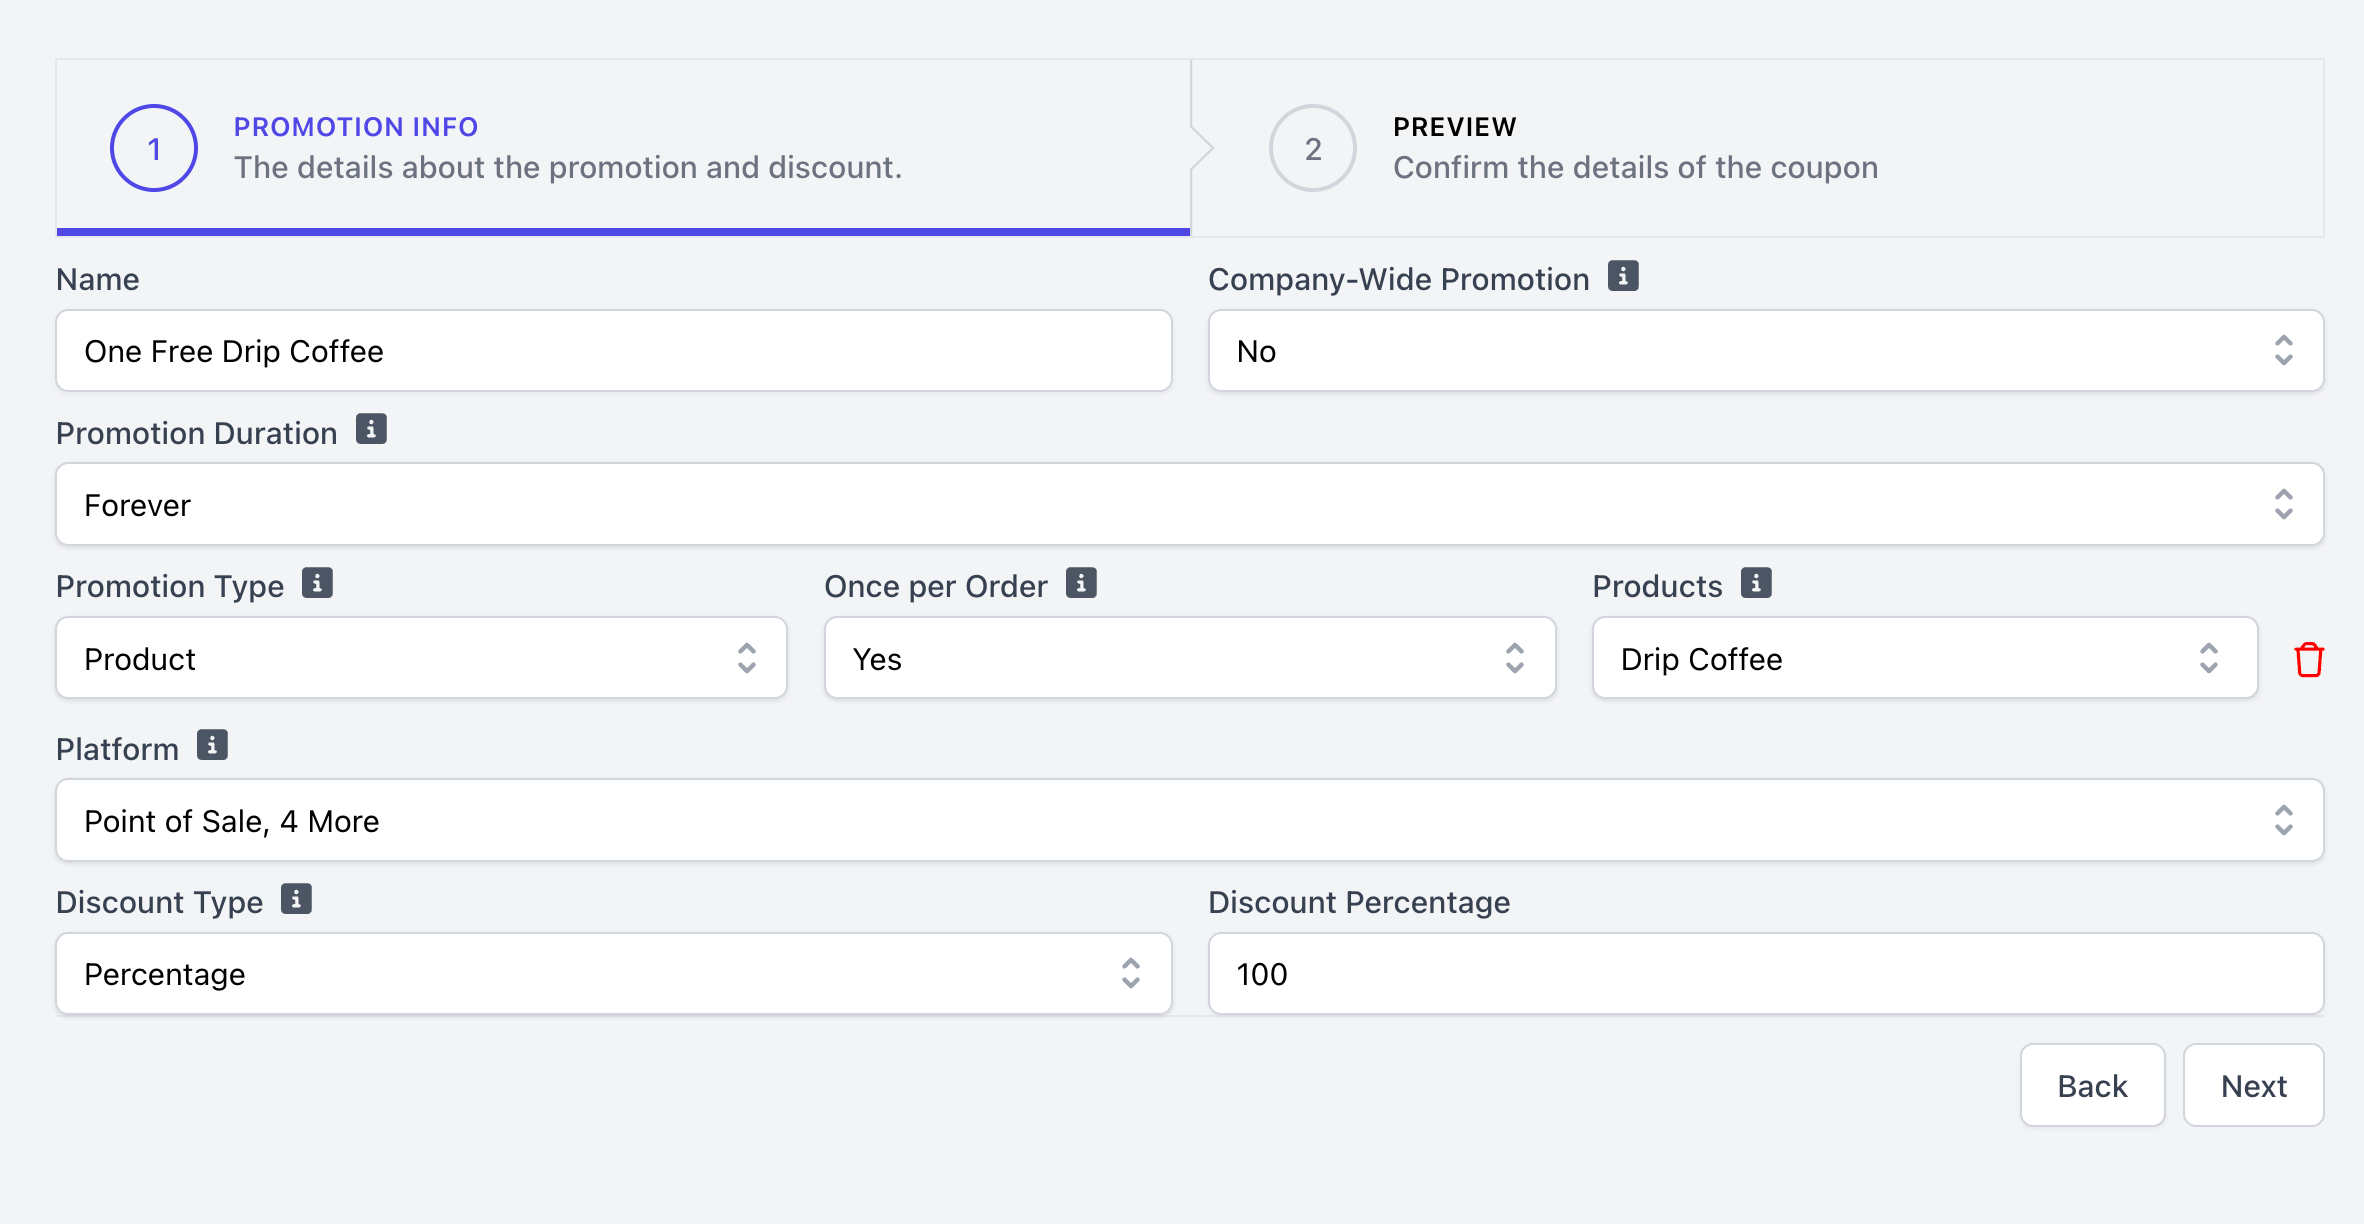Expand the Promotion Duration Forever dropdown
2364x1224 pixels.
[x=1190, y=504]
